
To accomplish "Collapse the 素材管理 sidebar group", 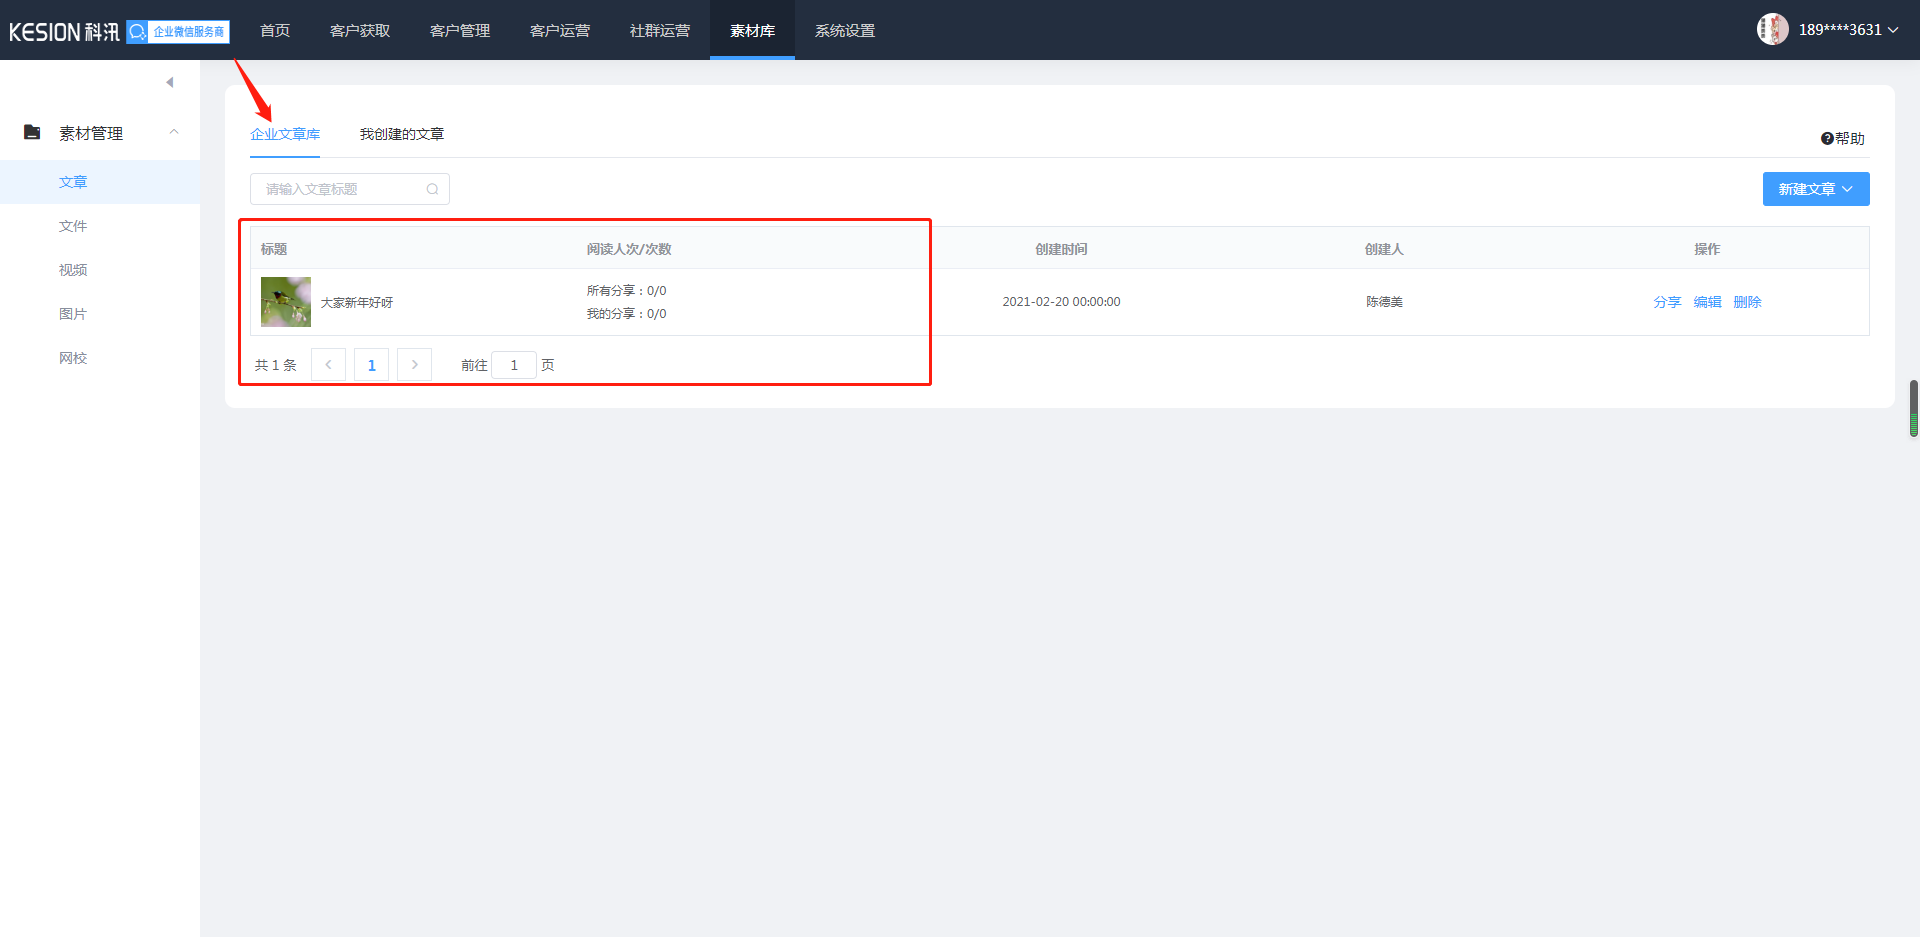I will (174, 132).
